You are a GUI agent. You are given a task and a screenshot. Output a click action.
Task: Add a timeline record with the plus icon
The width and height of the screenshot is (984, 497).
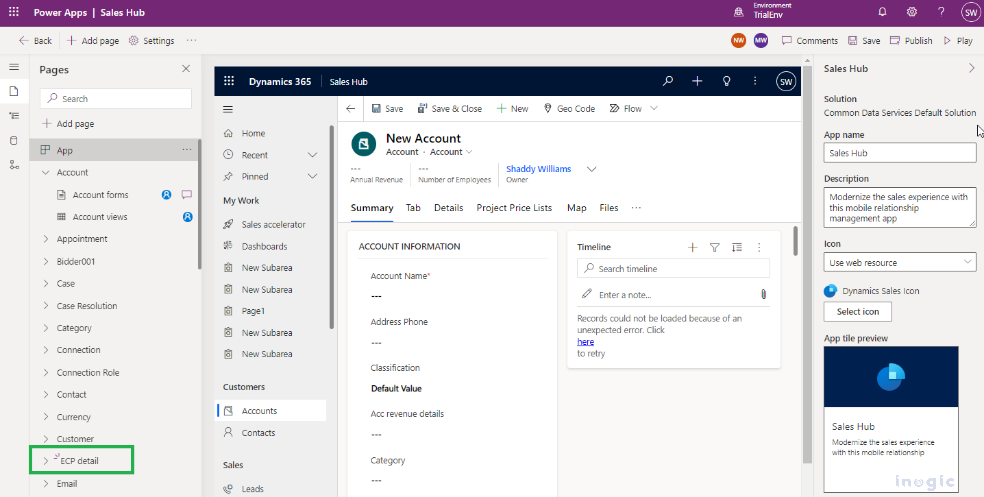(x=692, y=247)
